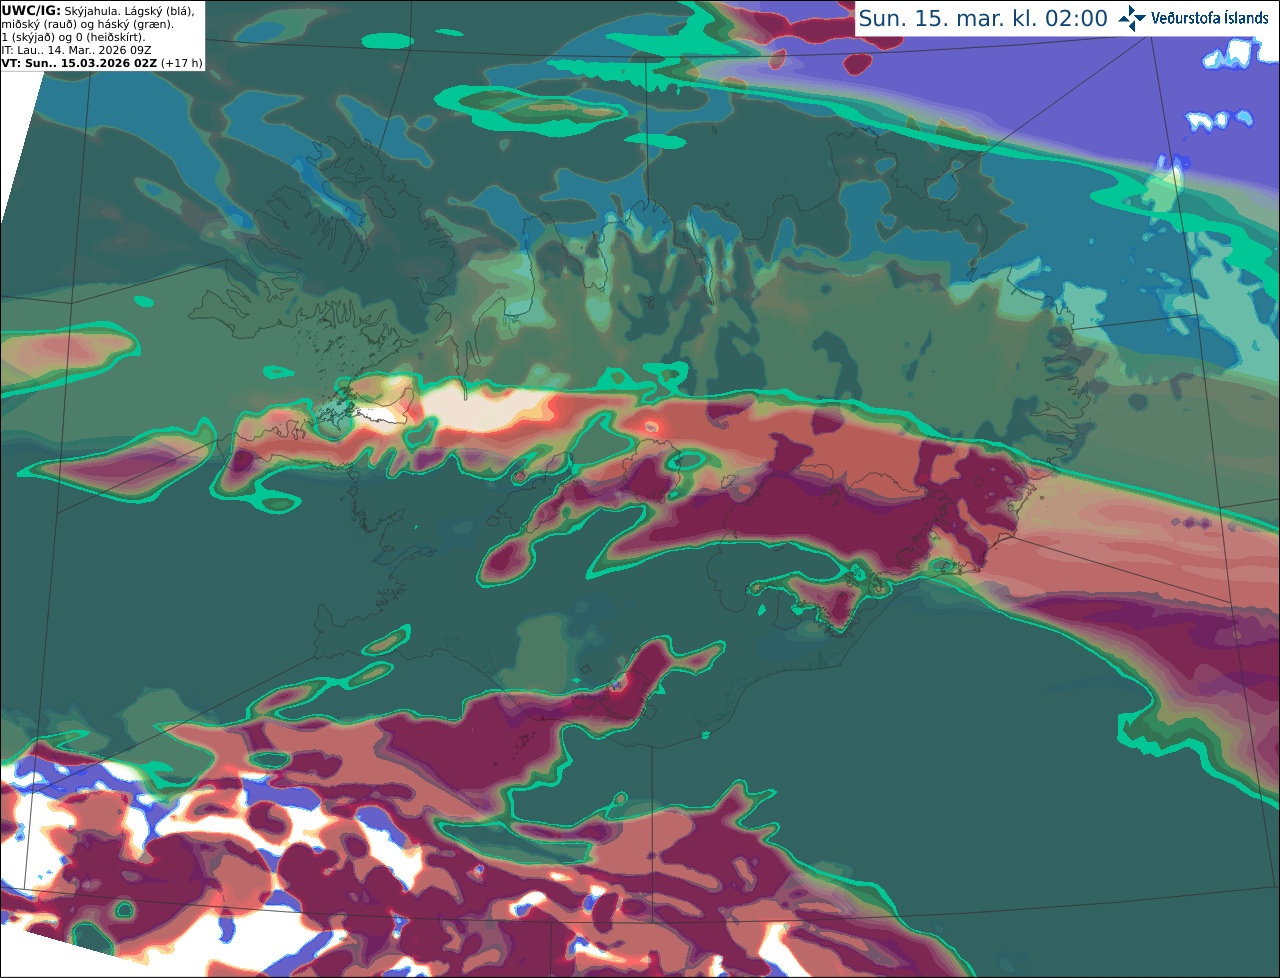This screenshot has width=1280, height=978.
Task: Click the Veðurstofa Íslands logo symbol
Action: [x=1132, y=18]
